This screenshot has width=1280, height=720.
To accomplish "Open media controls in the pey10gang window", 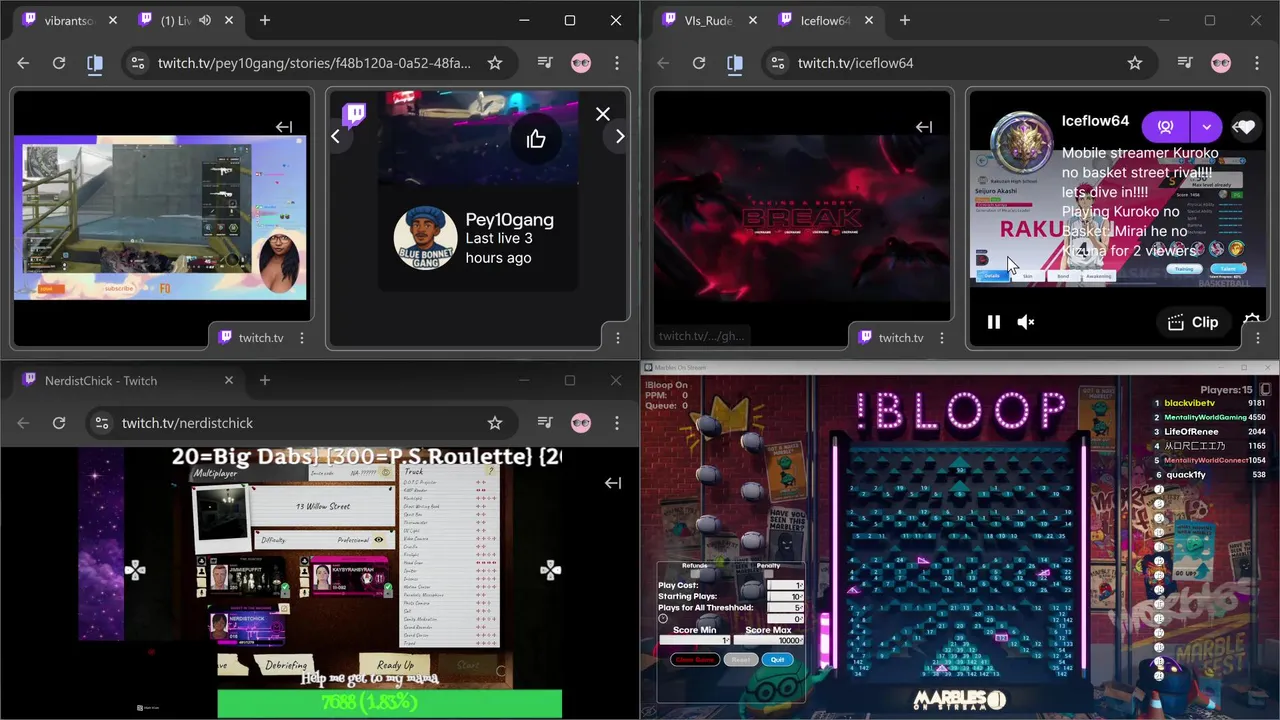I will (545, 63).
